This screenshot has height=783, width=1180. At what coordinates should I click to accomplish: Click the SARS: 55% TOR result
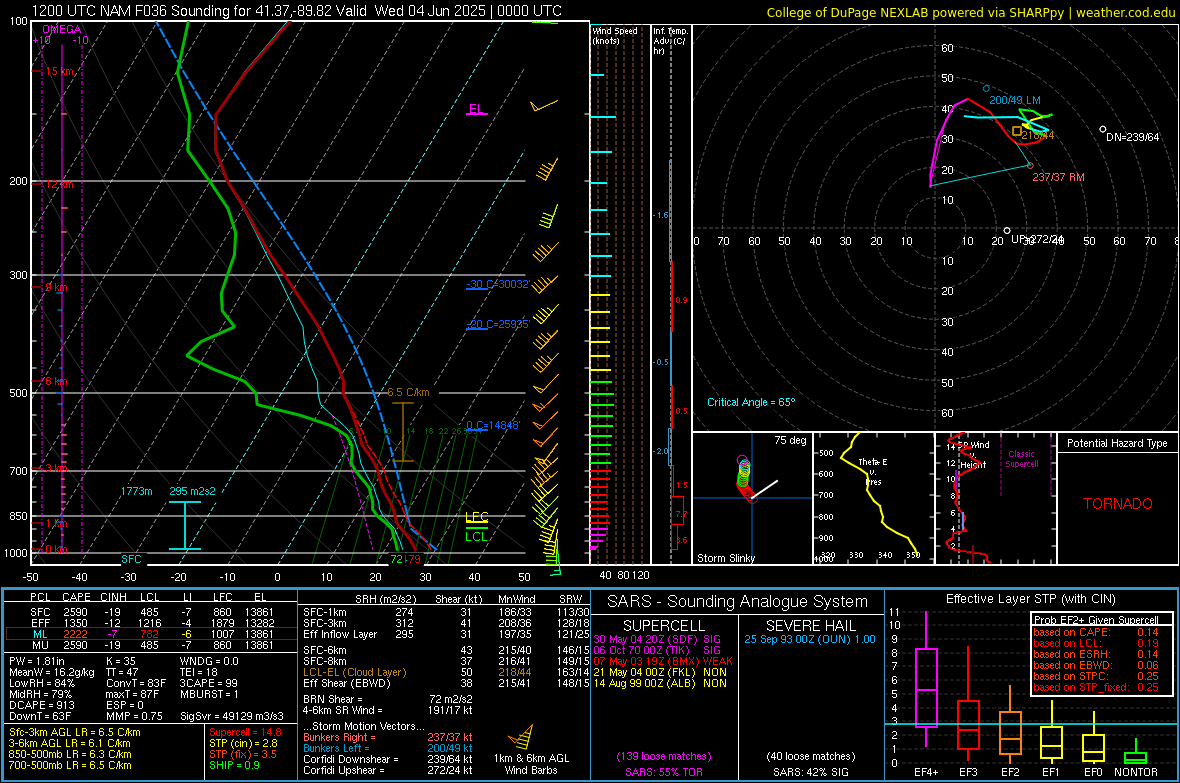(x=663, y=772)
